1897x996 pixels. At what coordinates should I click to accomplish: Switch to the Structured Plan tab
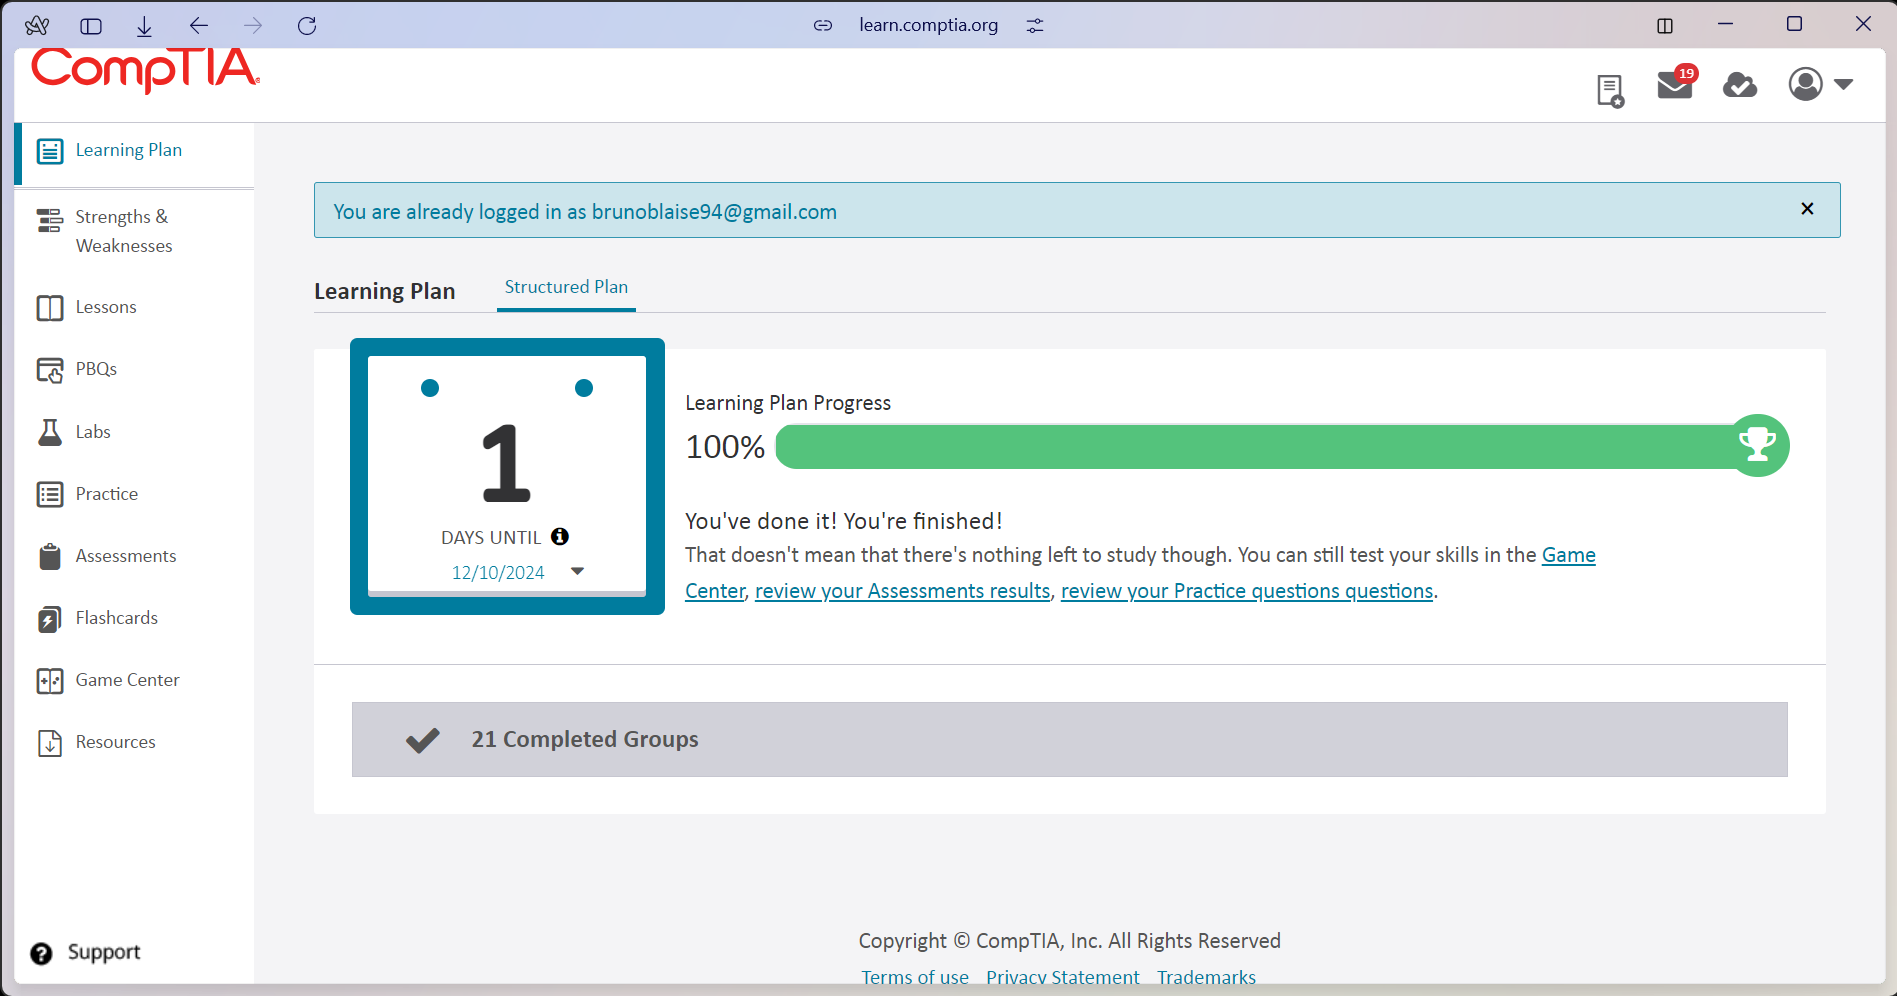point(566,287)
